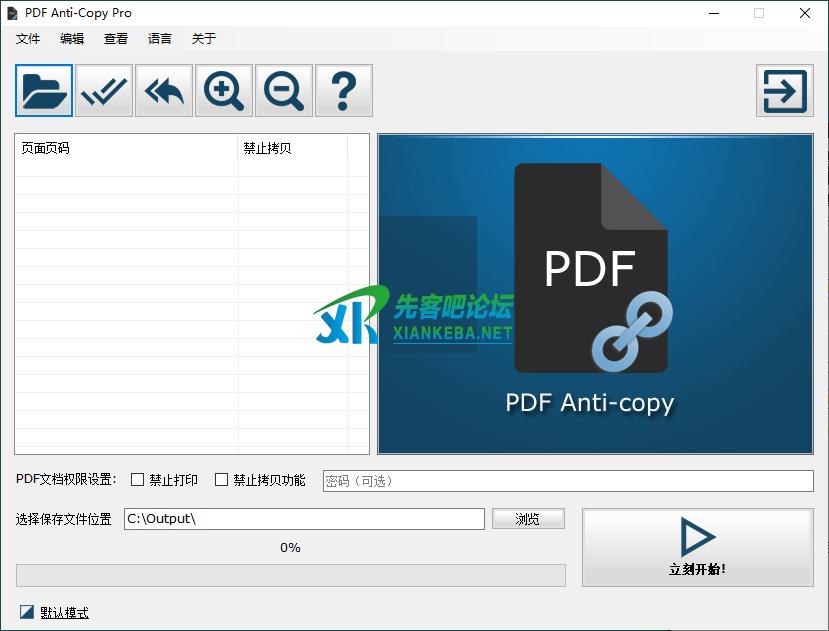The image size is (829, 631).
Task: Click the 浏览 browse button
Action: 528,519
